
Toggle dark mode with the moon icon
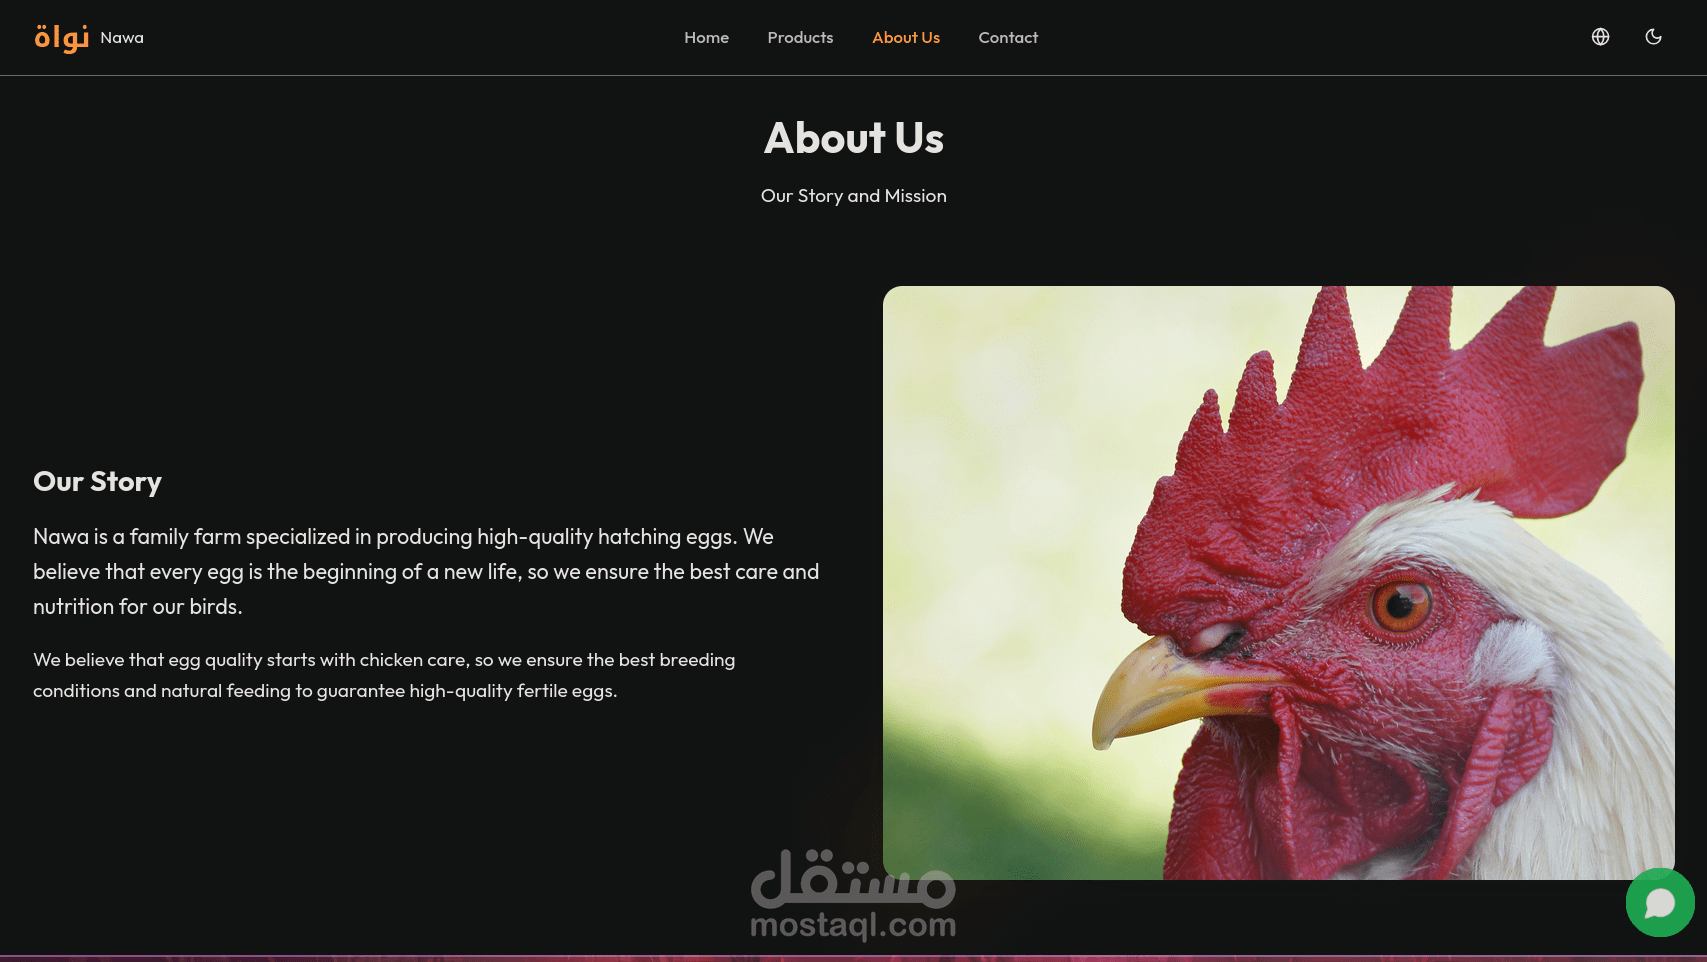pos(1653,37)
